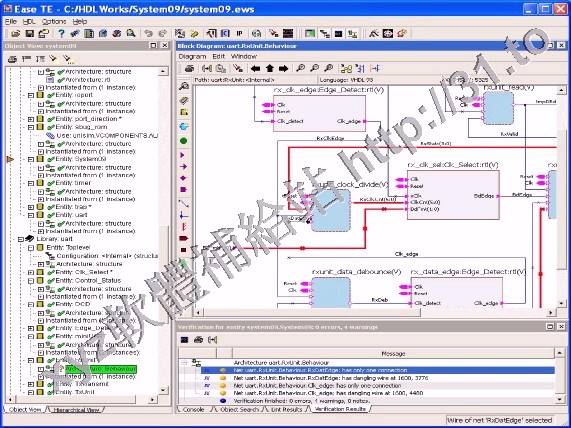Go back with the left arrow icon

tap(255, 68)
